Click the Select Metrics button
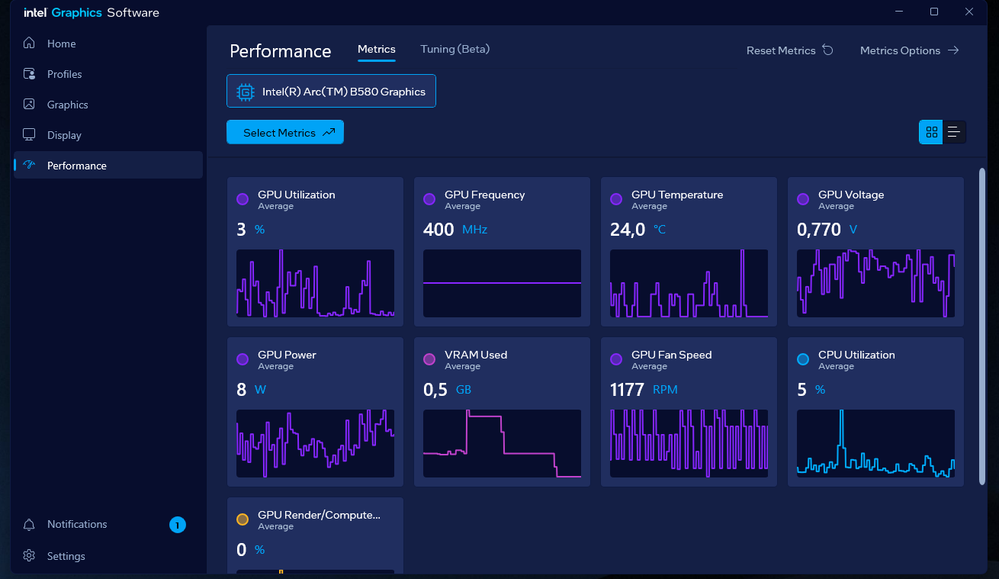The width and height of the screenshot is (999, 579). click(285, 132)
